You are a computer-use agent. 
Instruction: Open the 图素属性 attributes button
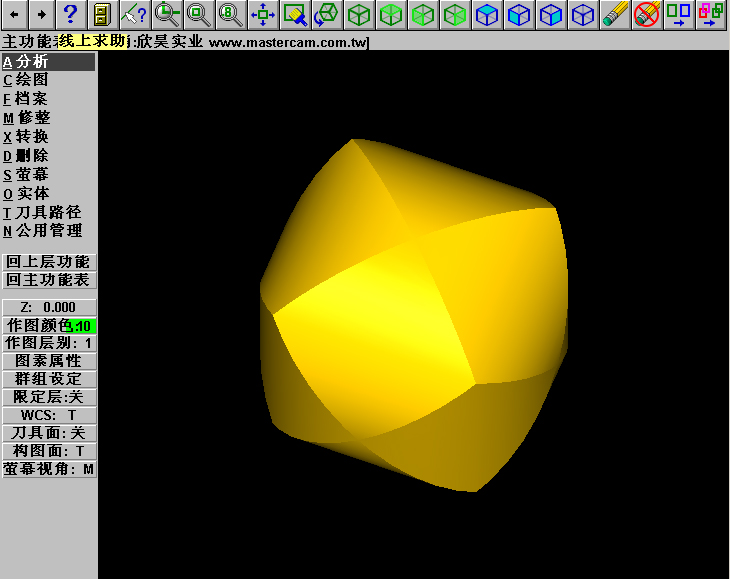pos(49,361)
